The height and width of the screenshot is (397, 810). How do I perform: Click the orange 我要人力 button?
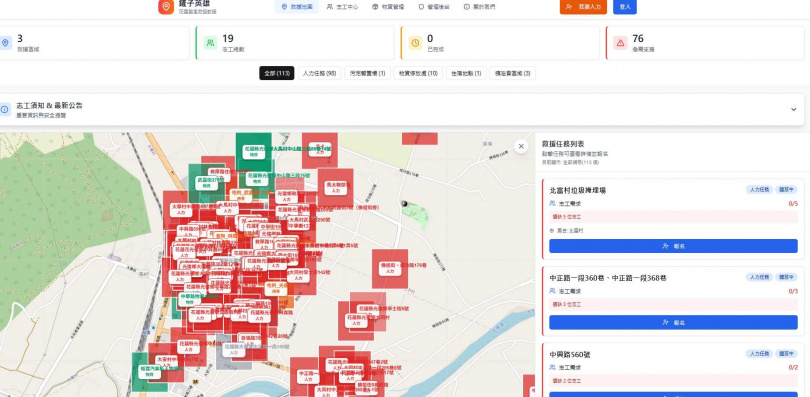coord(583,7)
